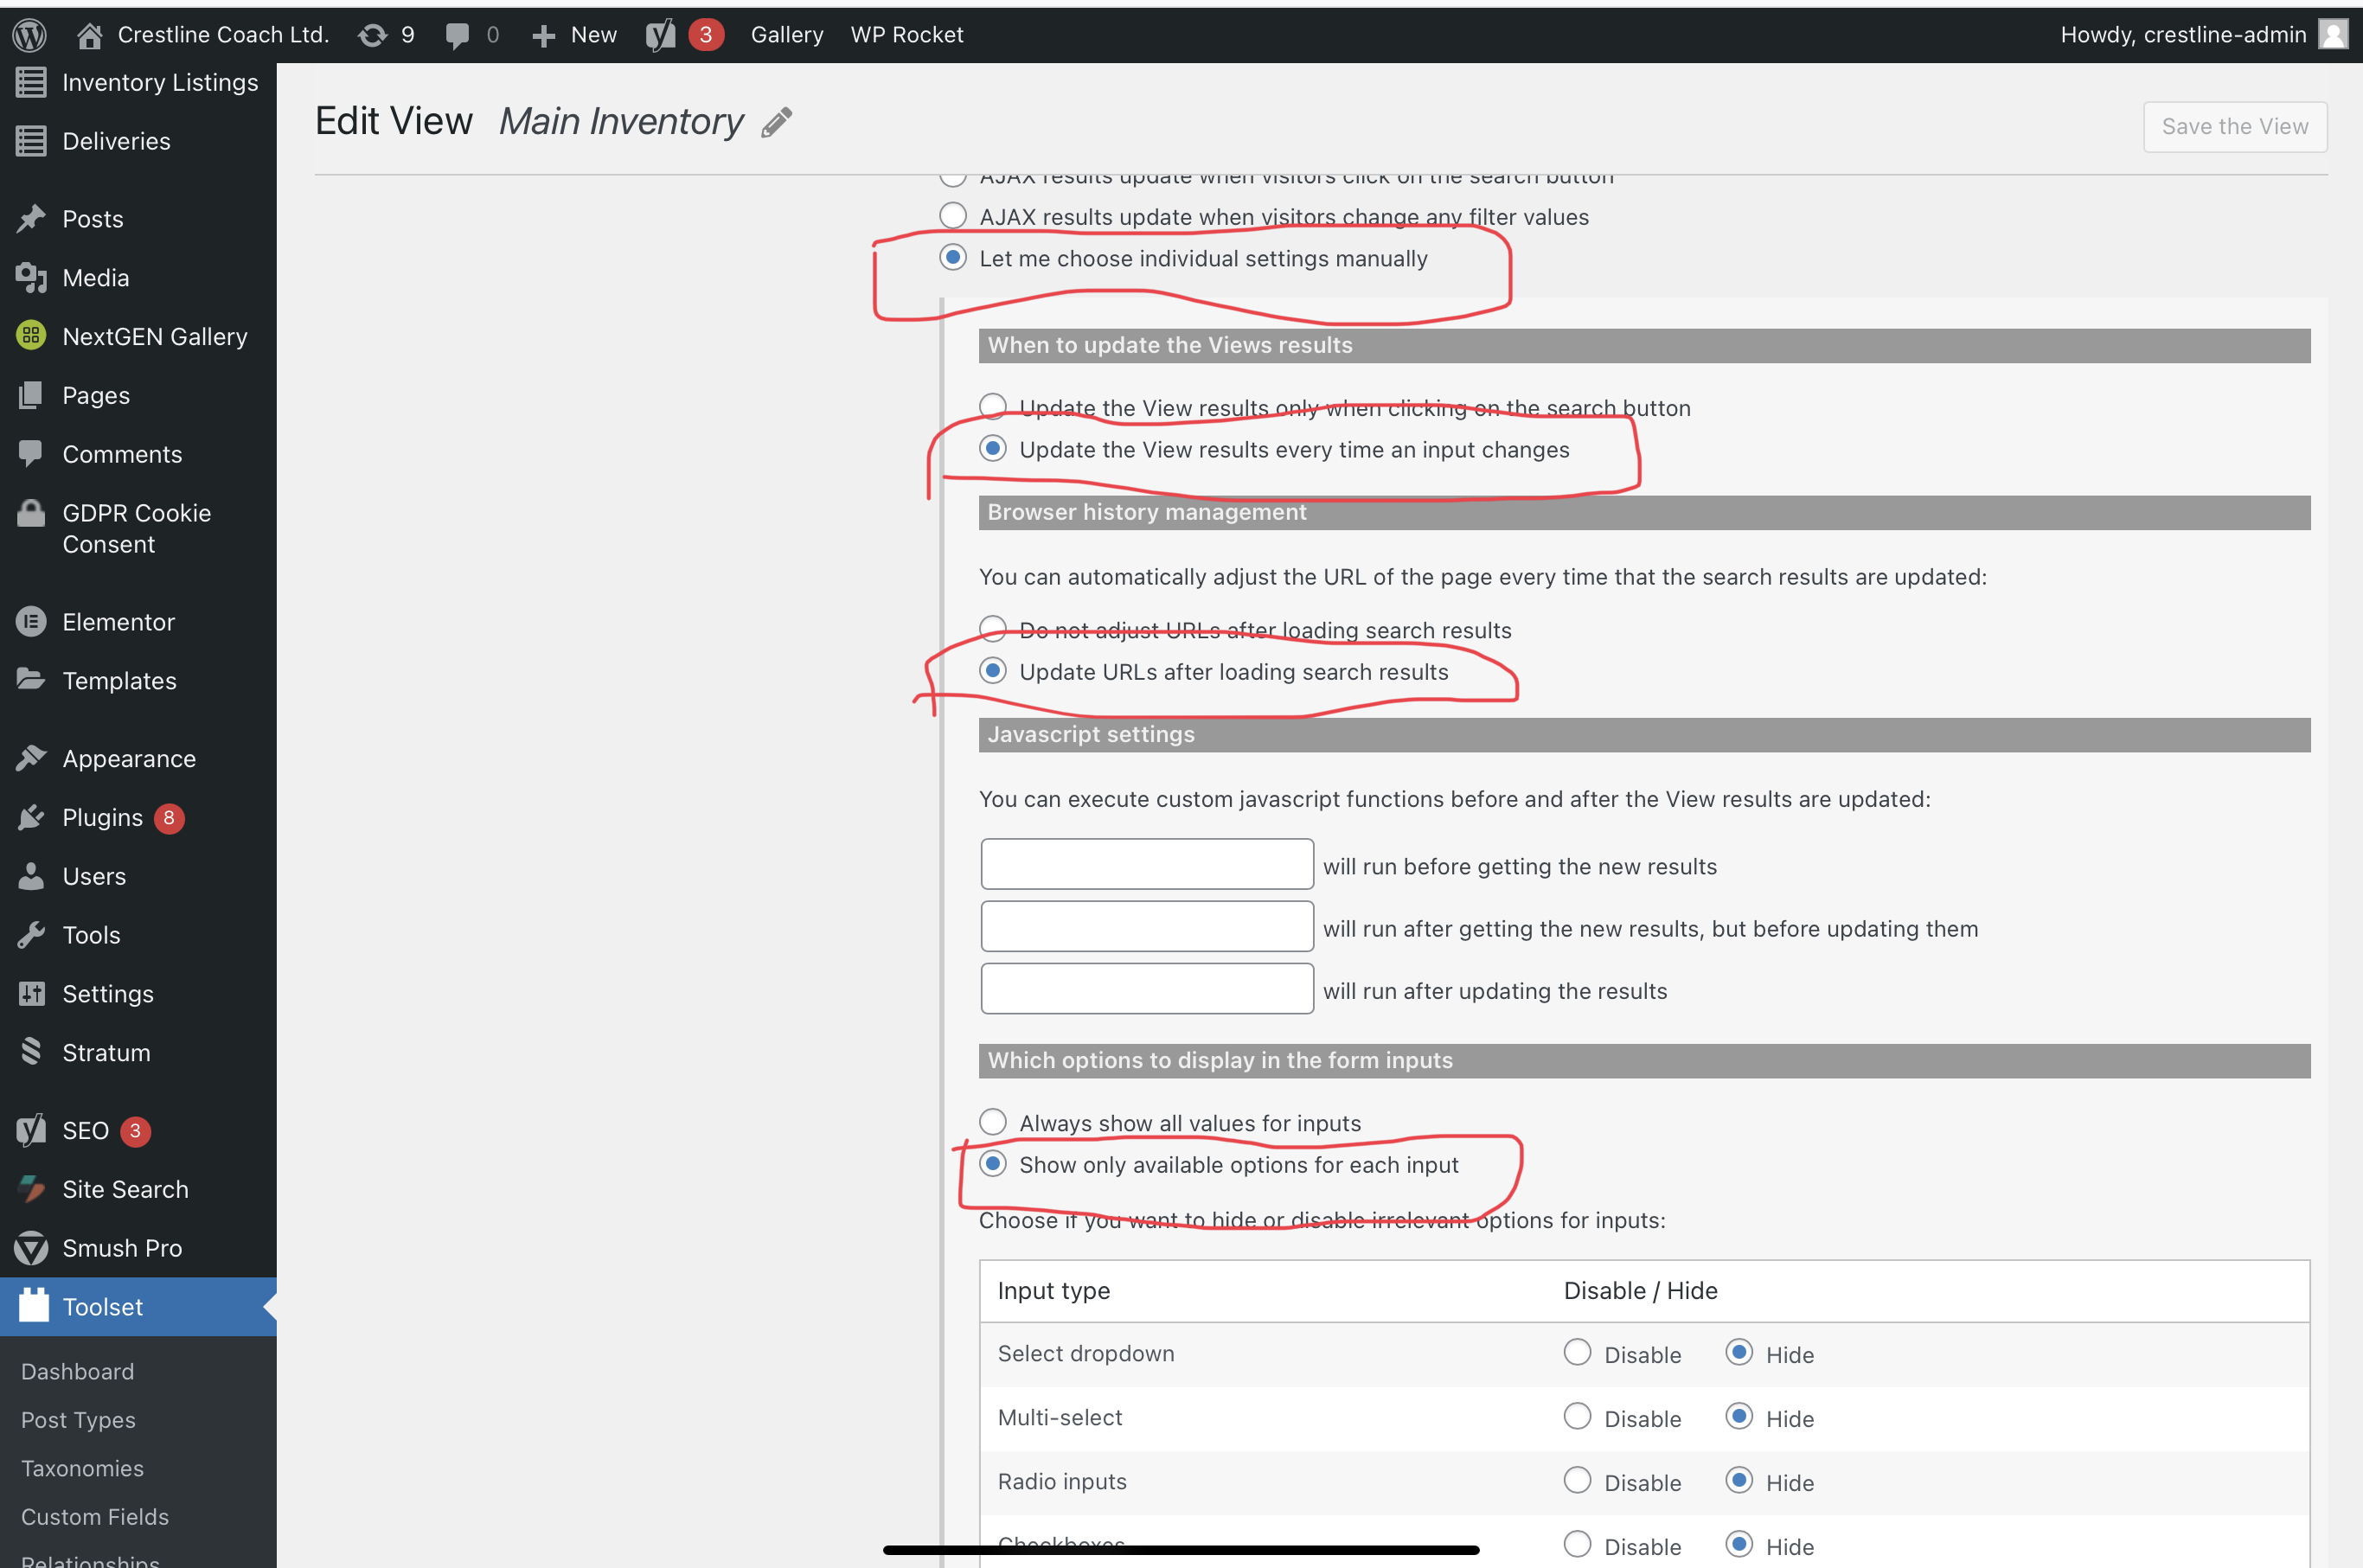The width and height of the screenshot is (2363, 1568).
Task: Select AJAX update when visitors change filter values
Action: click(953, 216)
